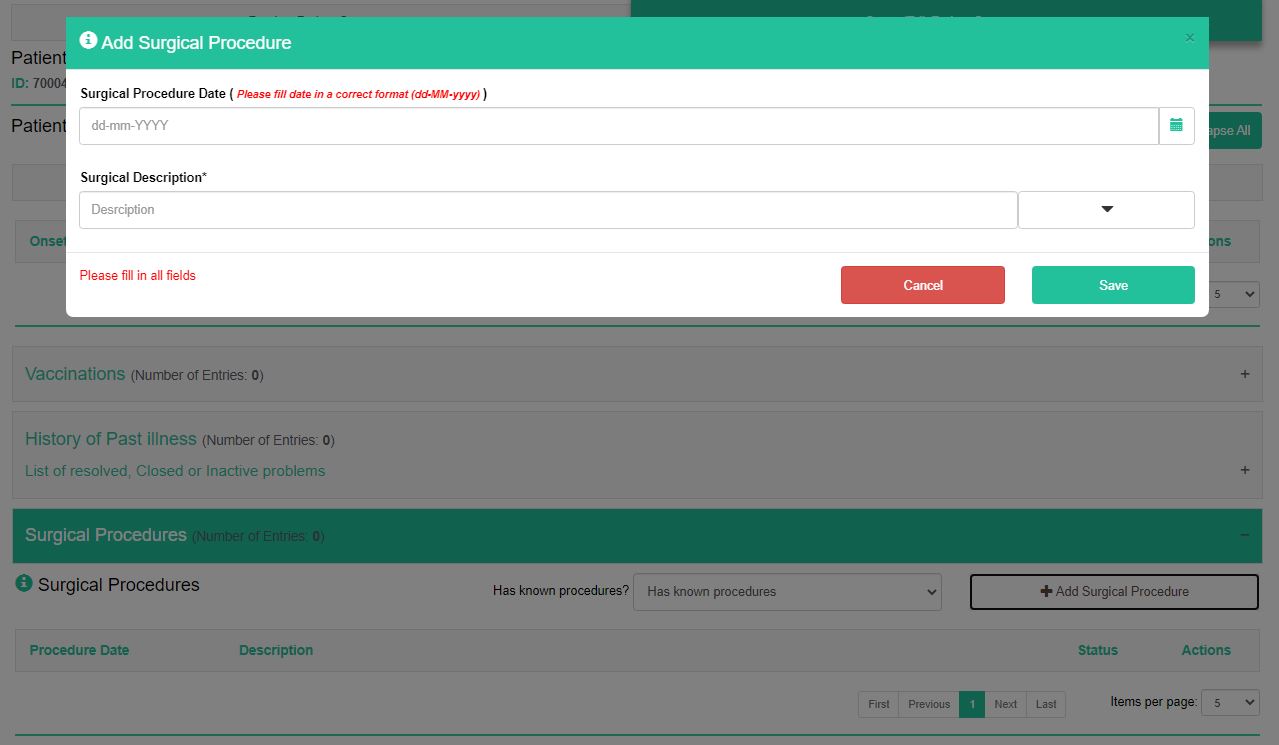Viewport: 1279px width, 745px height.
Task: Click the info icon in modal header
Action: 88,41
